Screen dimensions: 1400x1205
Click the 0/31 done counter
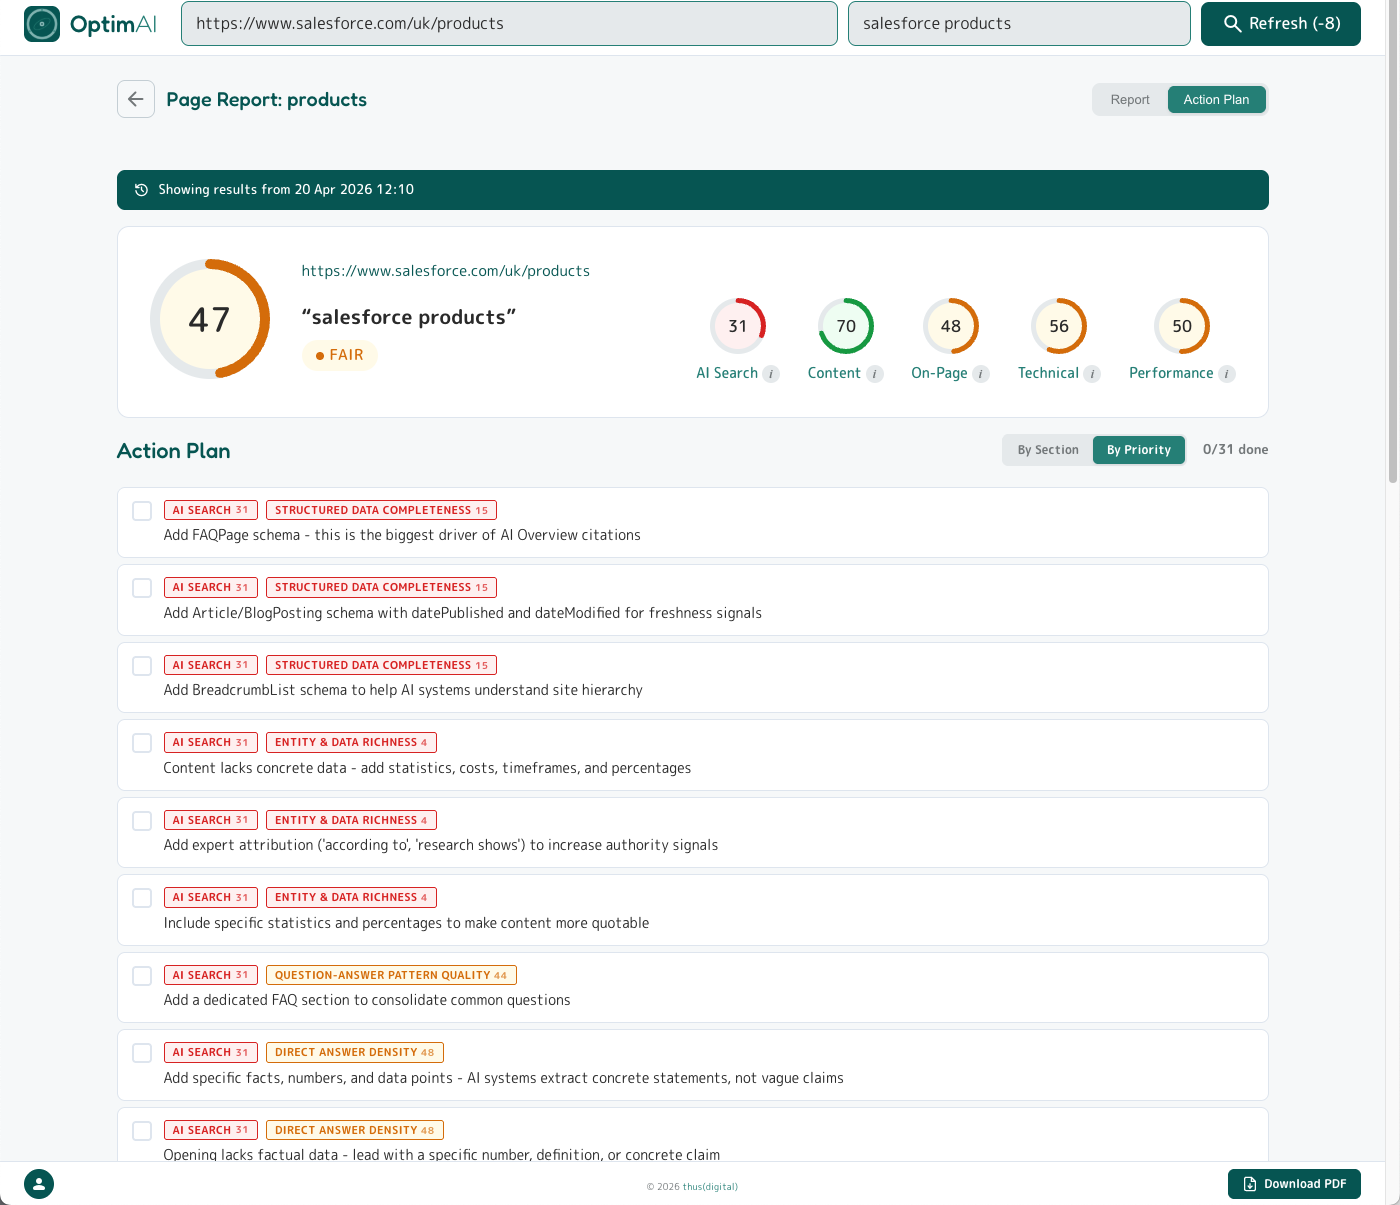[1235, 450]
